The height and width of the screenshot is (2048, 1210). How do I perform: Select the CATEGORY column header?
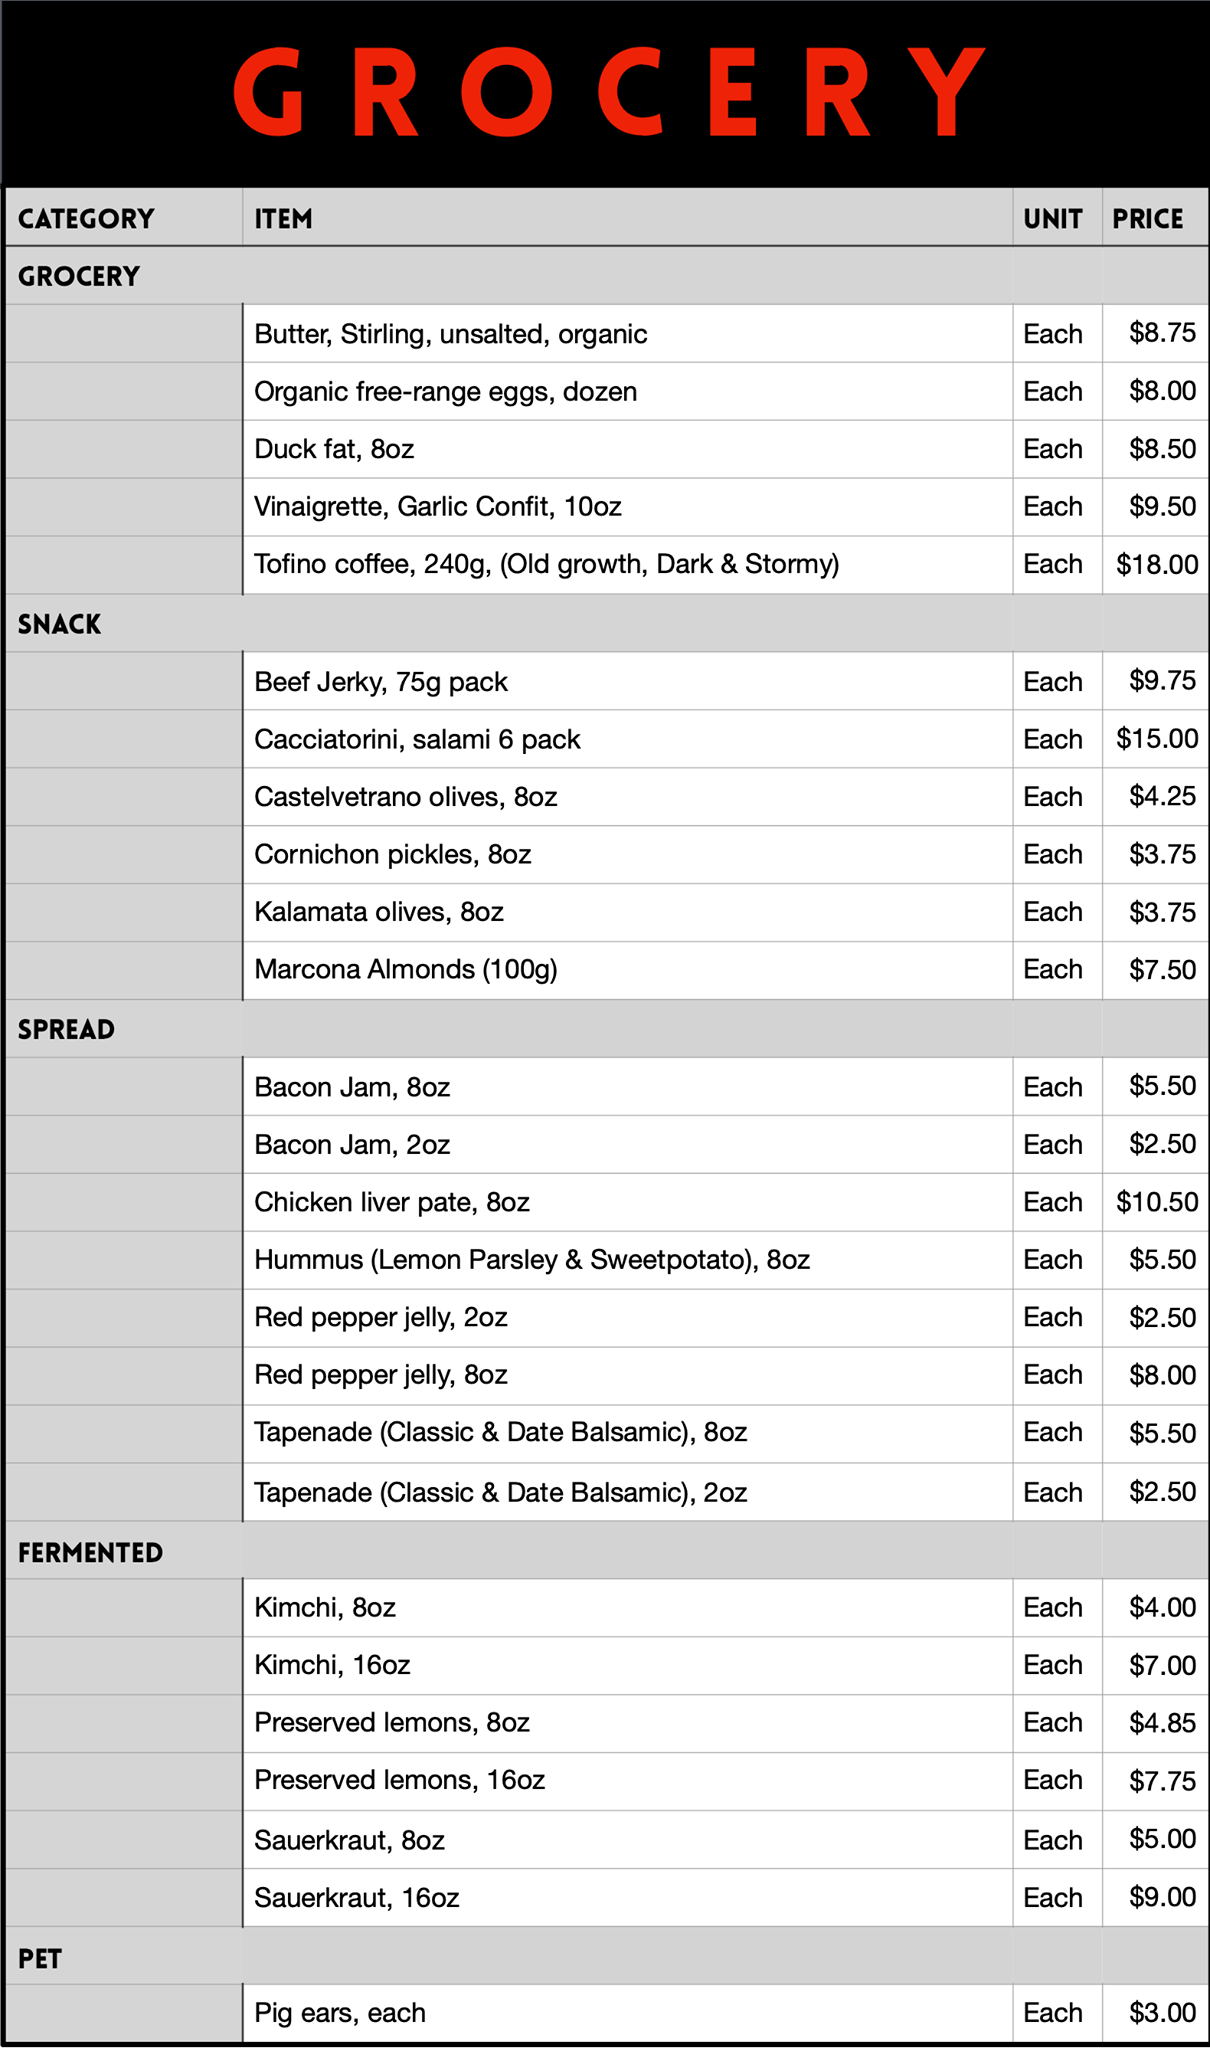[x=86, y=219]
